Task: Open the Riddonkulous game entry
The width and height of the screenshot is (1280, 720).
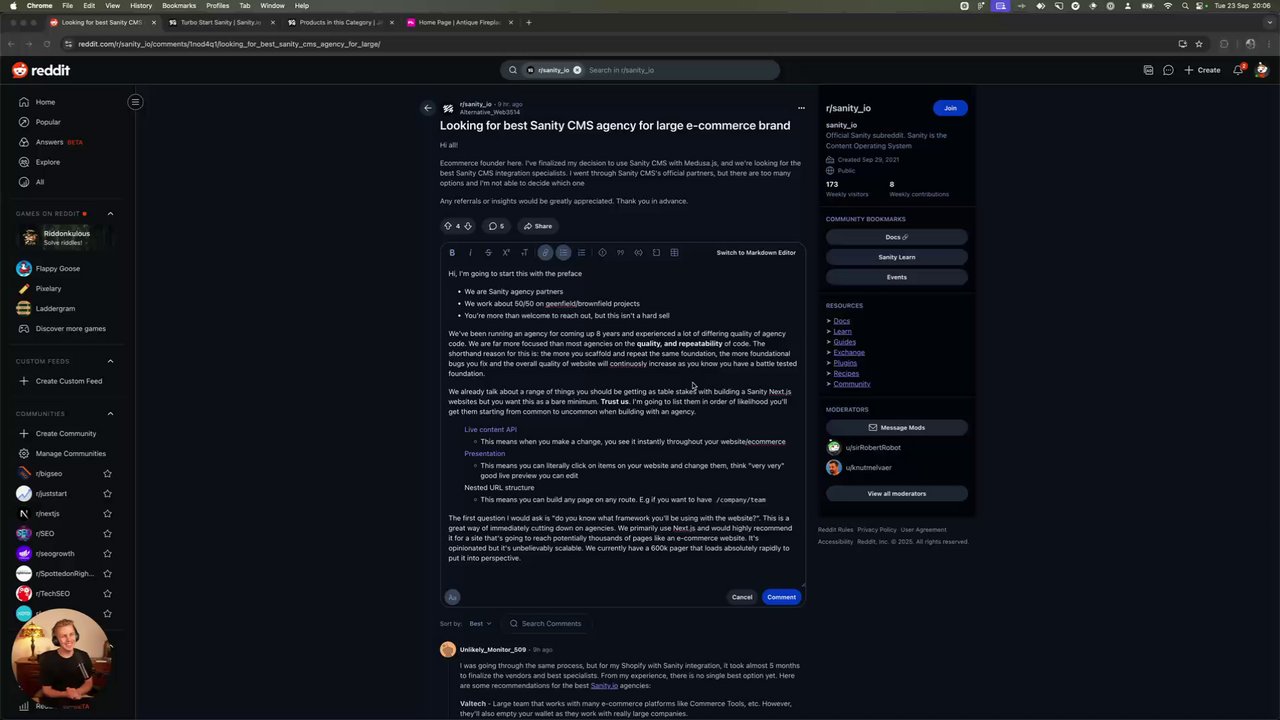Action: [66, 238]
